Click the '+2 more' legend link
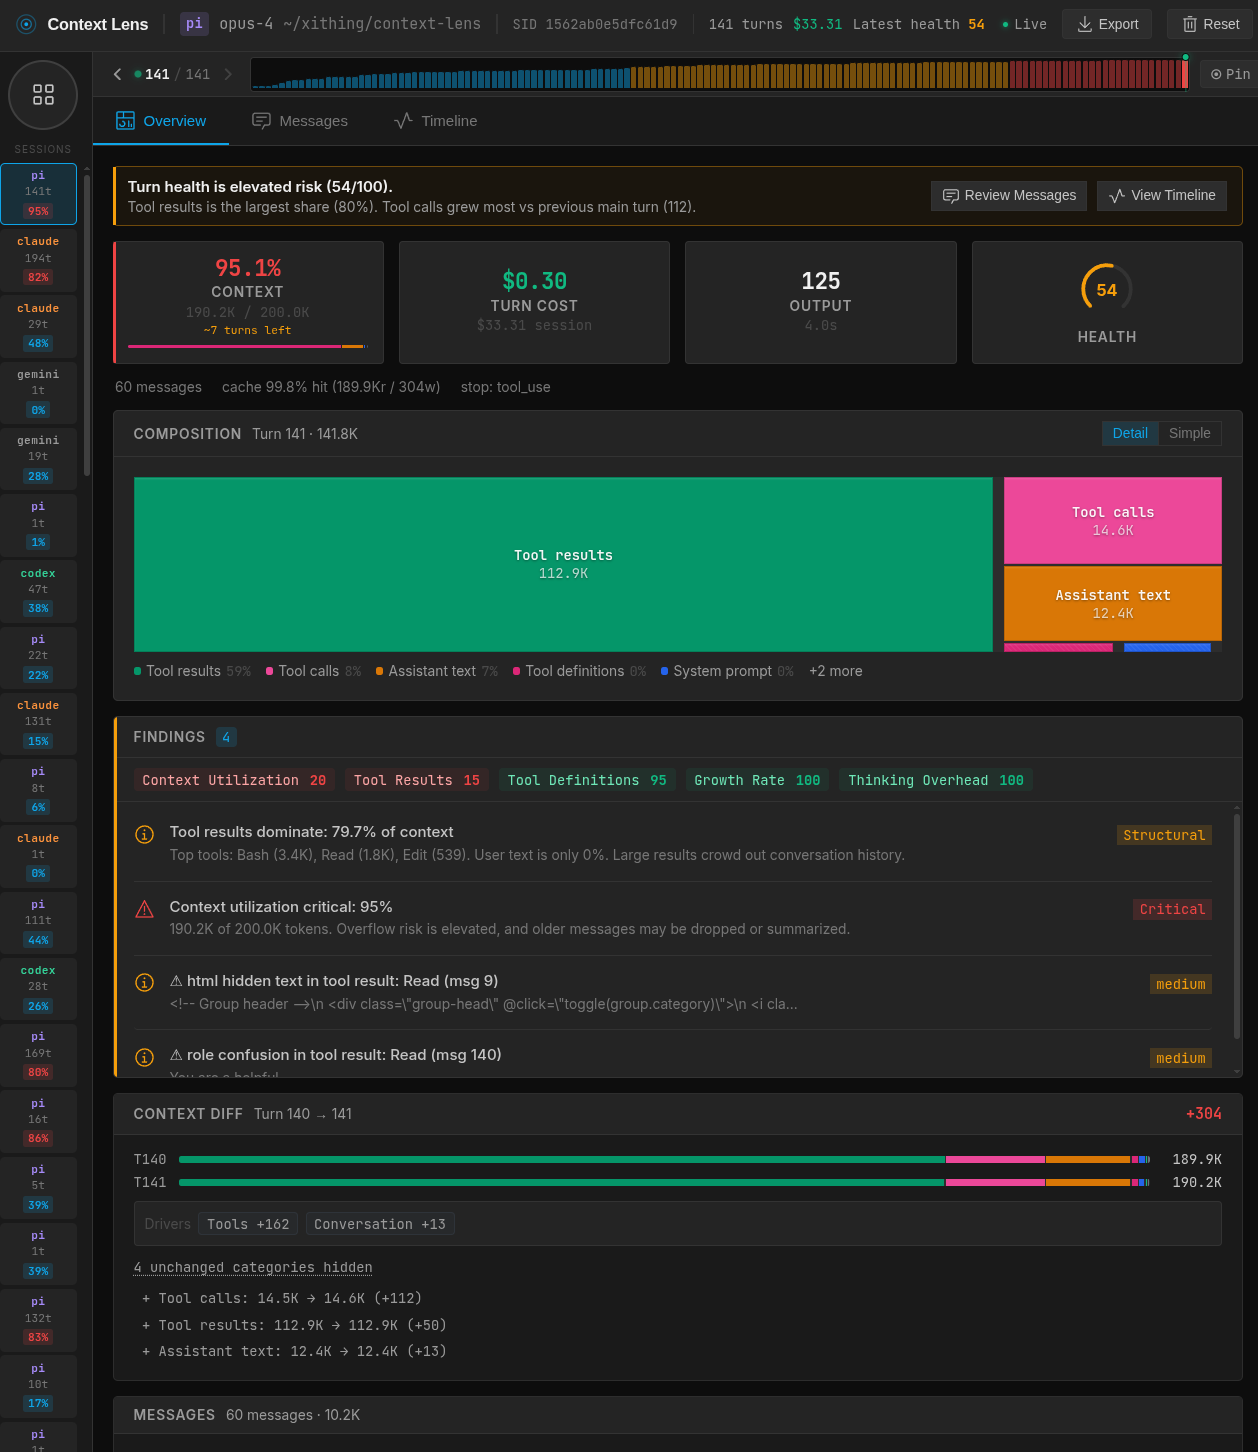 point(835,671)
